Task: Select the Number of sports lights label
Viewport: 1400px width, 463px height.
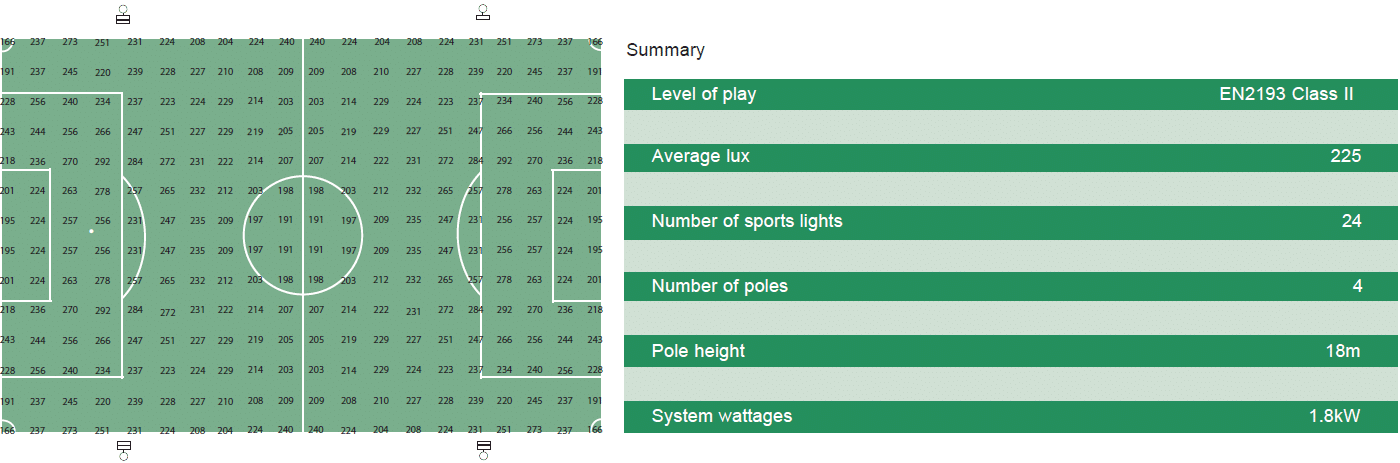Action: point(747,222)
